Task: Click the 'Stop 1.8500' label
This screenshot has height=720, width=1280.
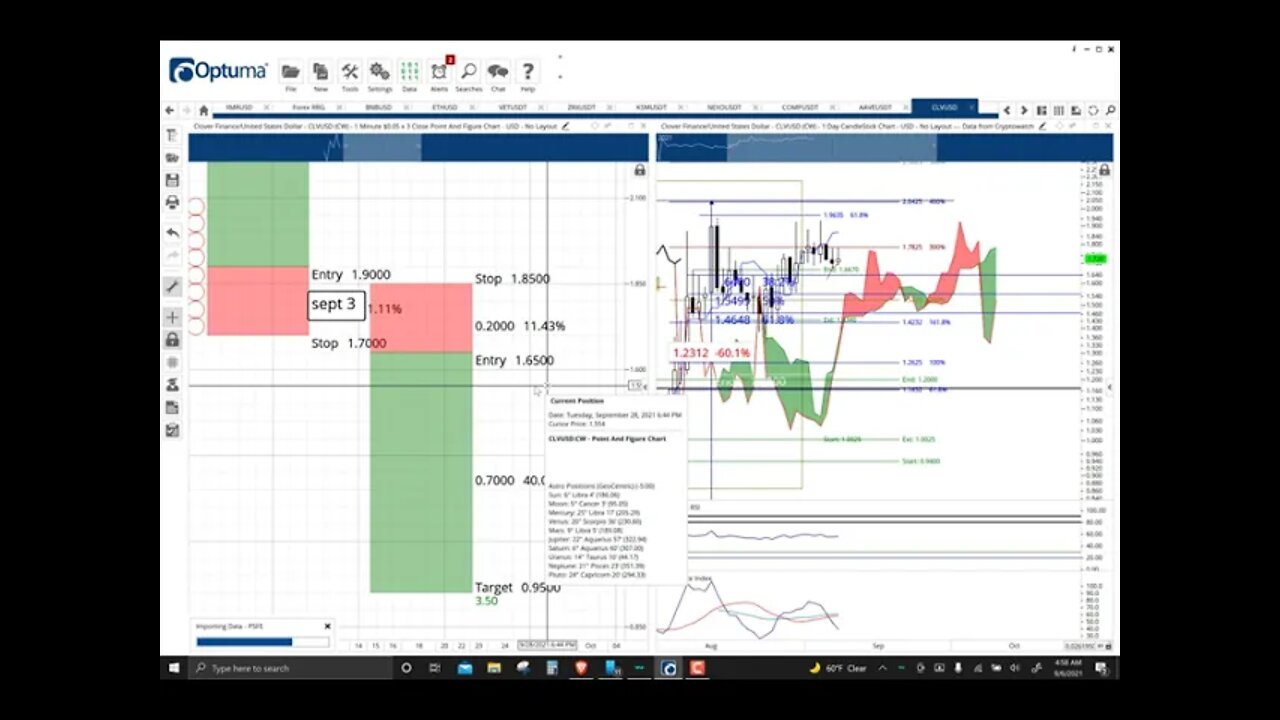Action: pos(512,279)
